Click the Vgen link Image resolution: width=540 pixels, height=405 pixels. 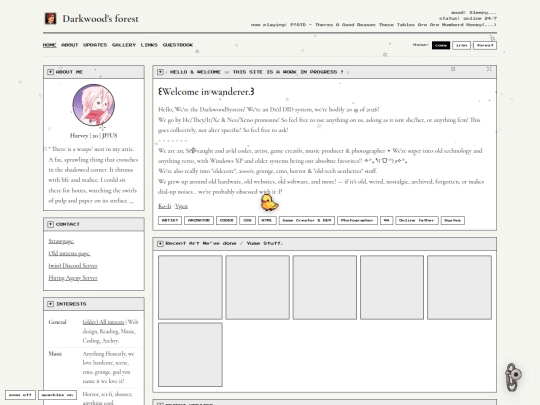click(181, 206)
